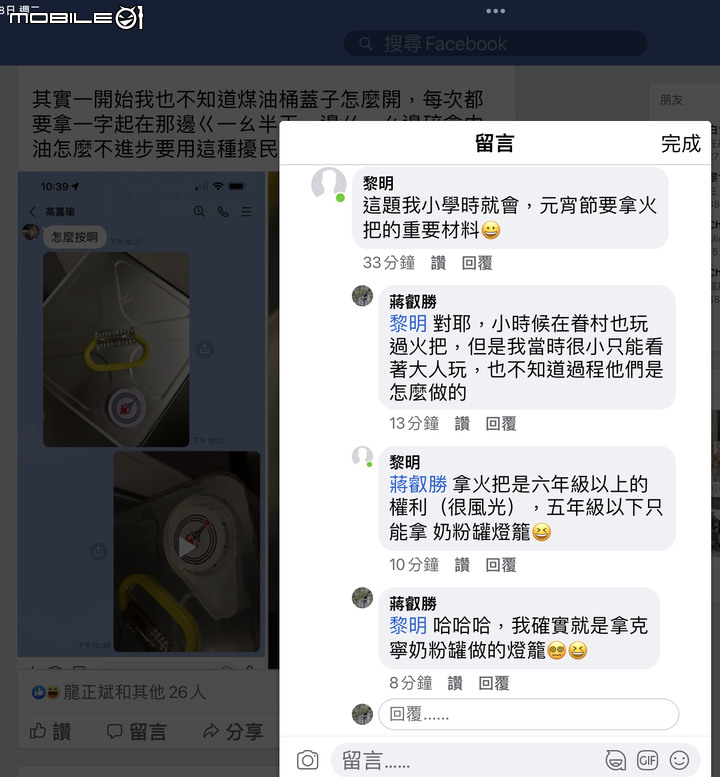Viewport: 720px width, 777px height.
Task: Click the blue 蔣叡勝 mention link
Action: click(x=418, y=484)
